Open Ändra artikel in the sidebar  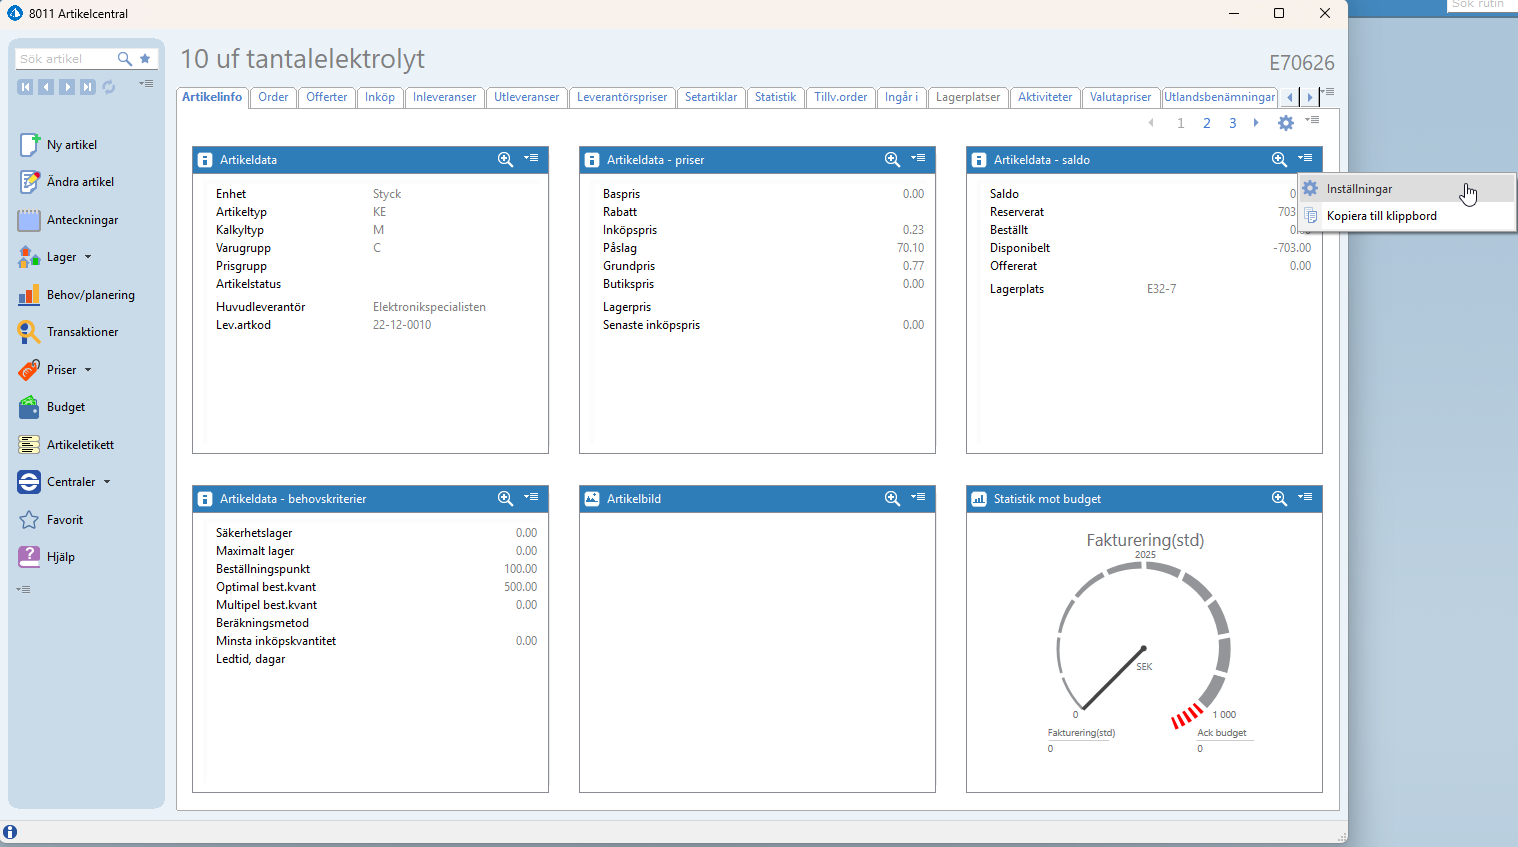tap(80, 182)
